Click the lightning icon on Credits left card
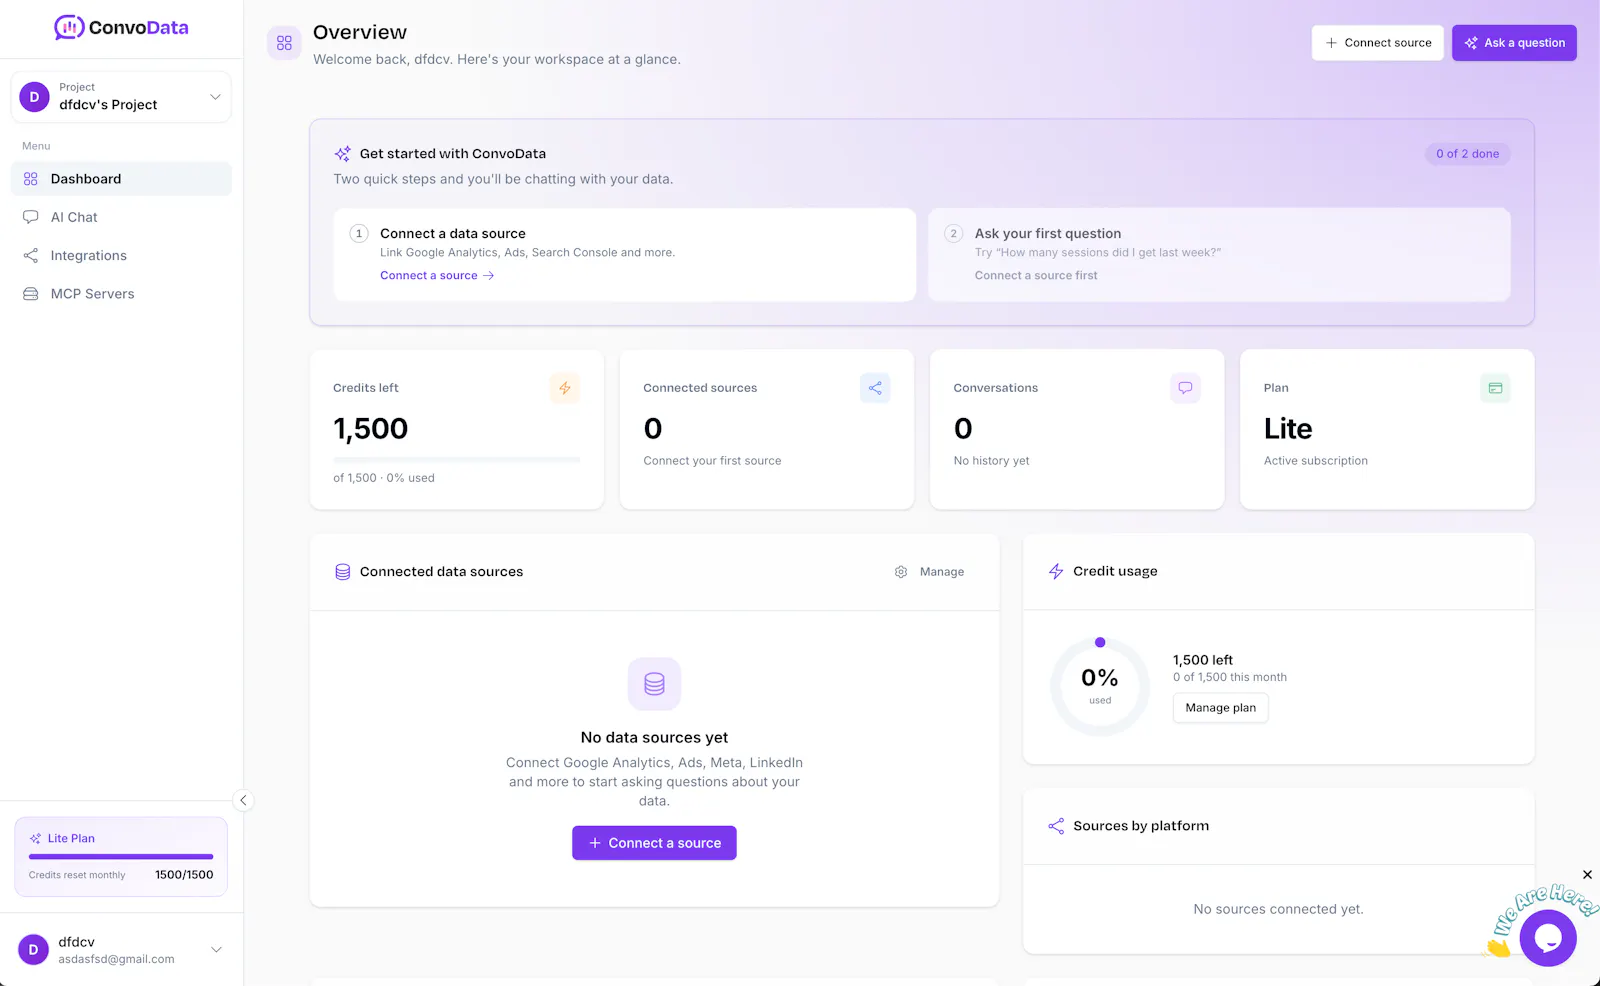Viewport: 1600px width, 986px height. point(565,388)
